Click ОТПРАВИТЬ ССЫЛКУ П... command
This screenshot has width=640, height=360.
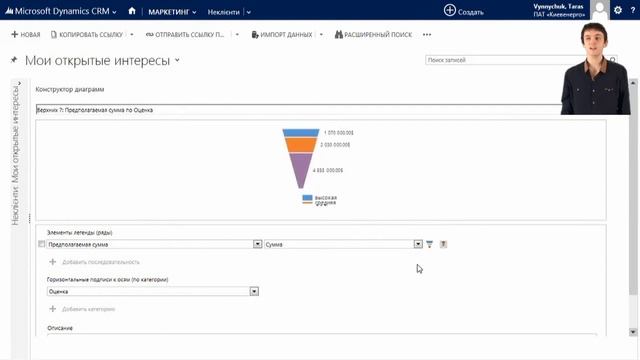coord(185,35)
